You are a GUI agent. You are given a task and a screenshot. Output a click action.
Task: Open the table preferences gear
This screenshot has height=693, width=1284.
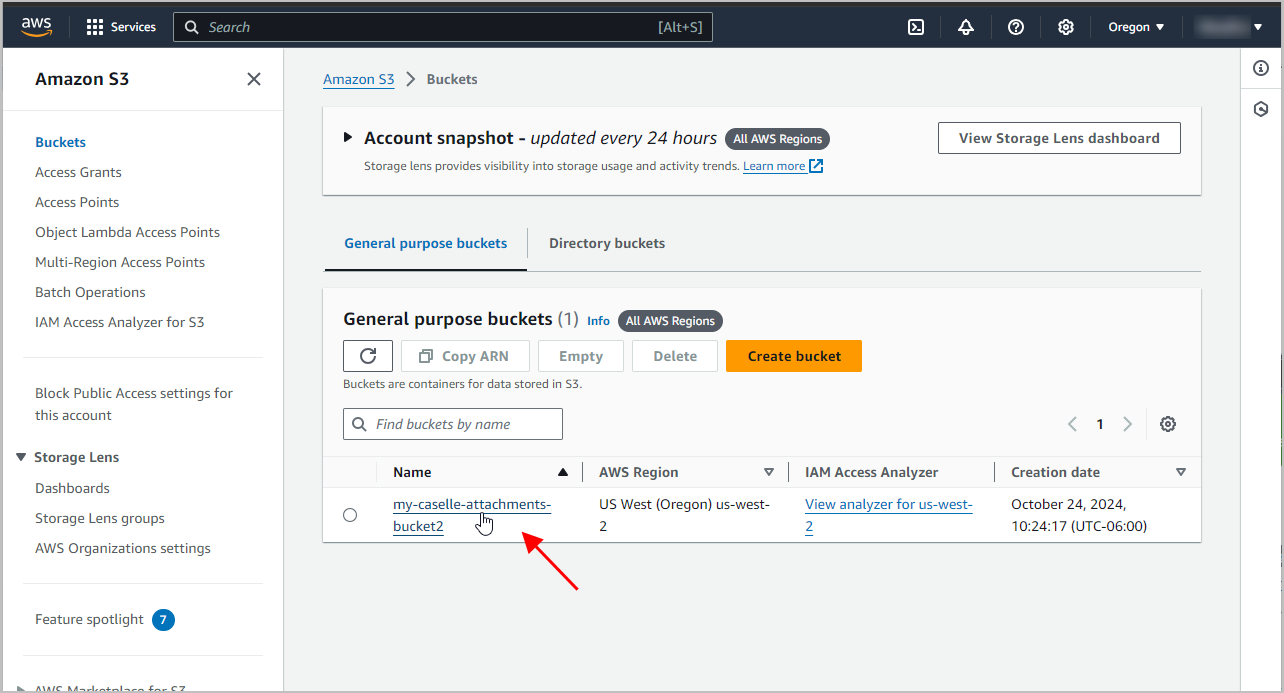(1168, 424)
